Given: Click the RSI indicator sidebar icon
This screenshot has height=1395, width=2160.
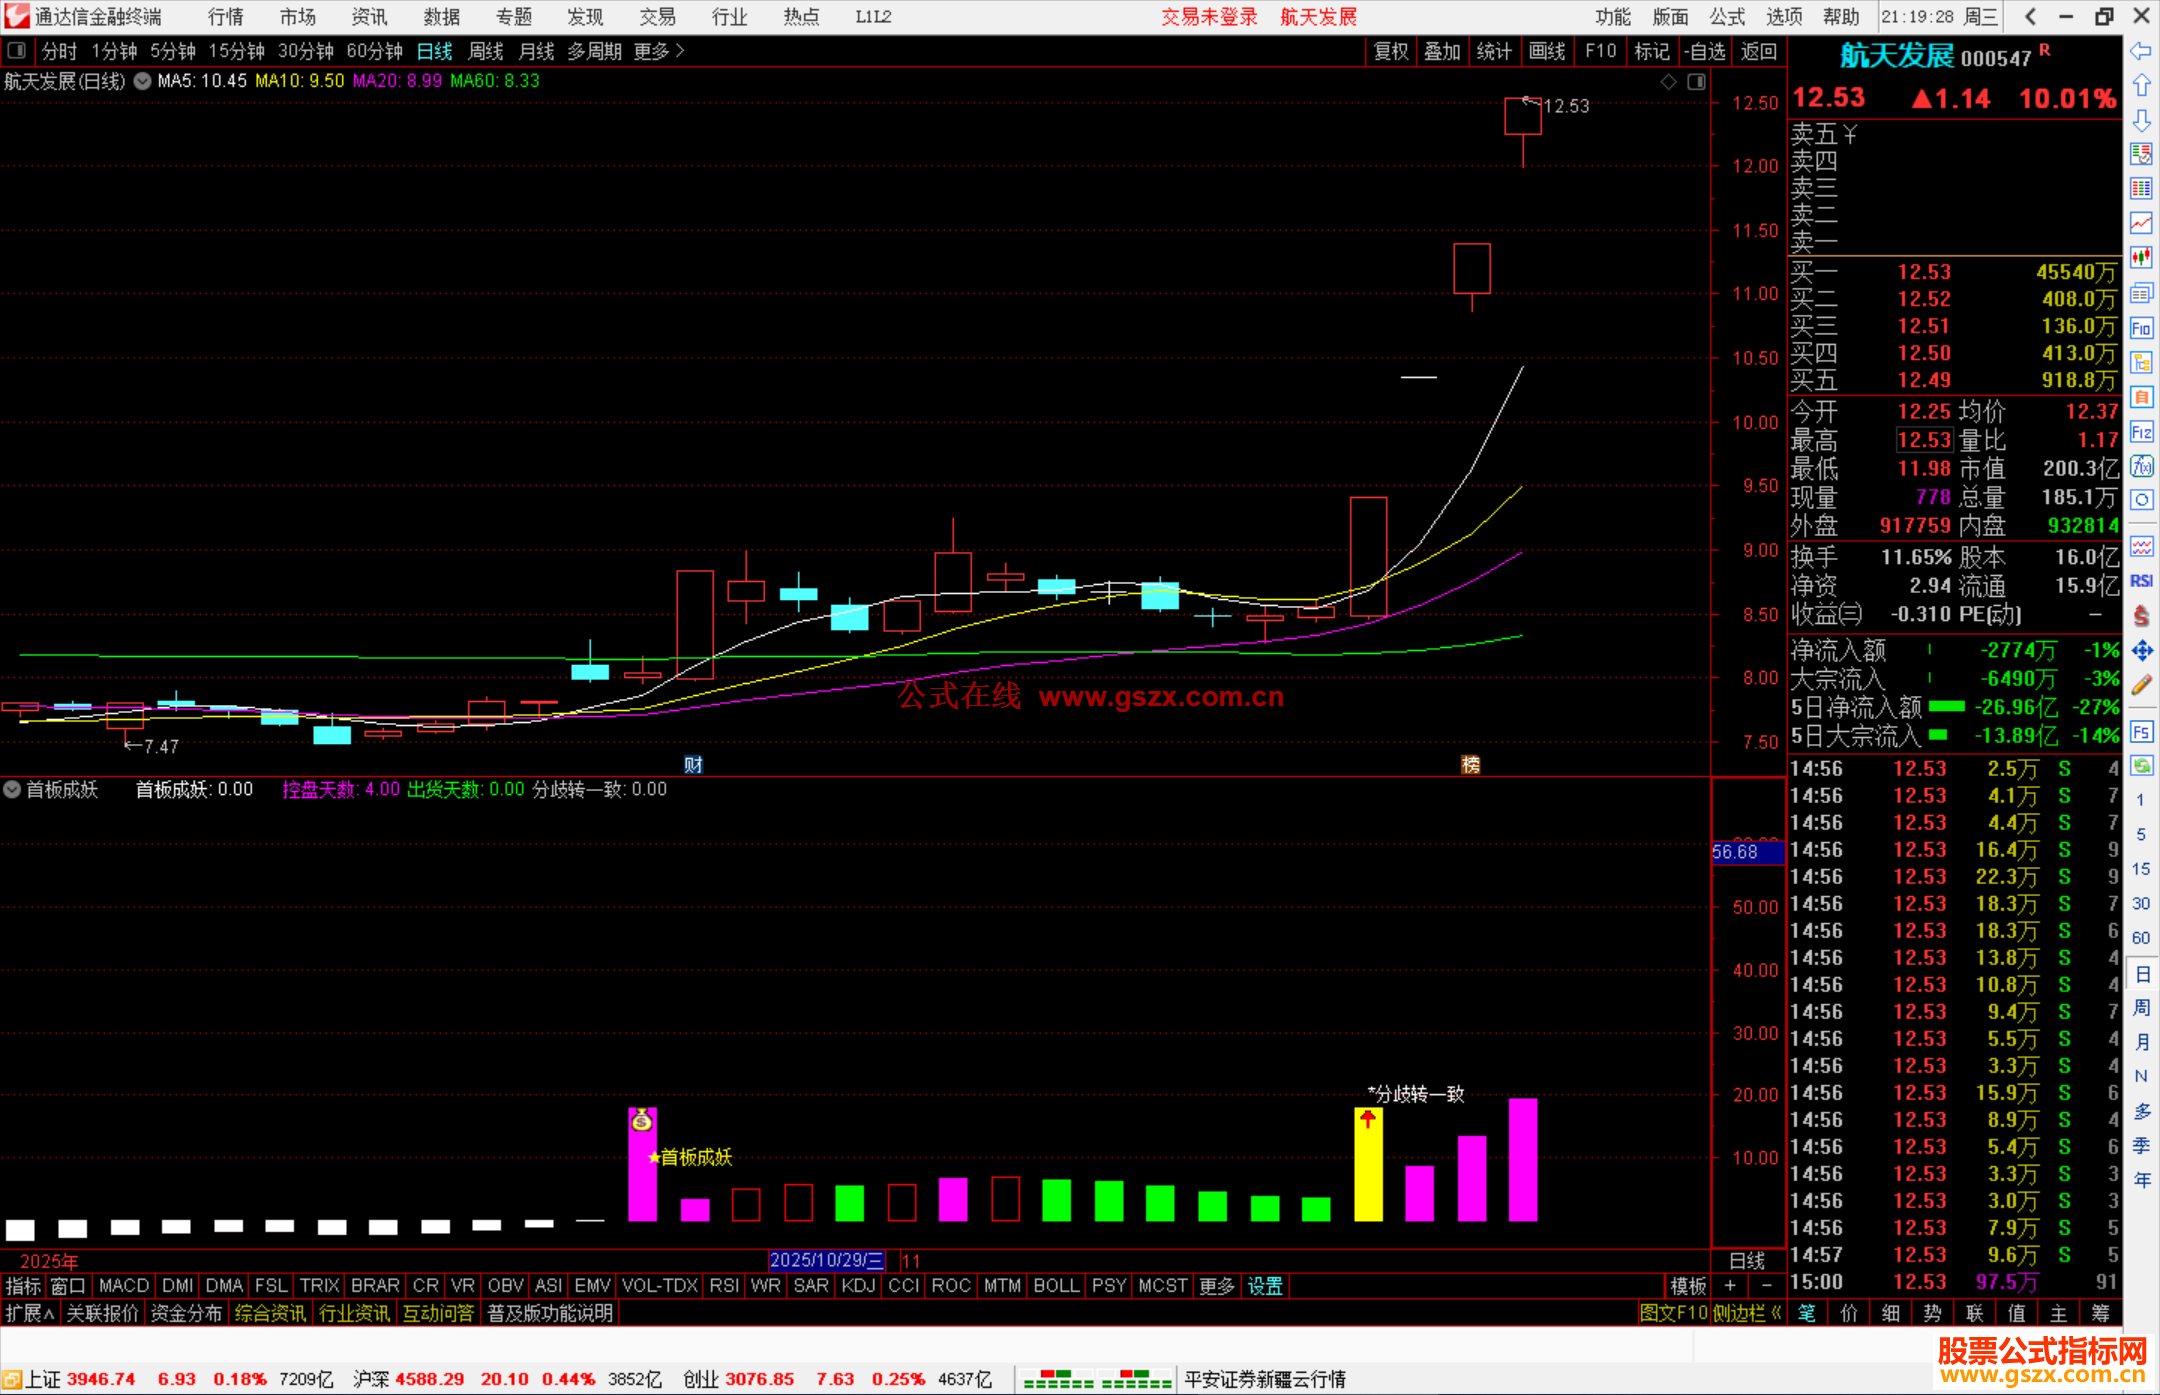Looking at the screenshot, I should 2141,581.
